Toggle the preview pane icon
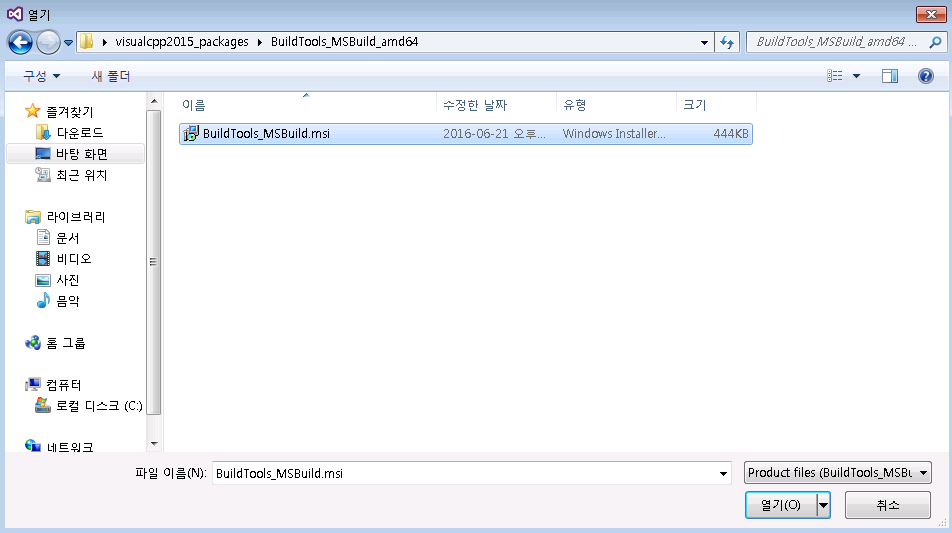 890,76
